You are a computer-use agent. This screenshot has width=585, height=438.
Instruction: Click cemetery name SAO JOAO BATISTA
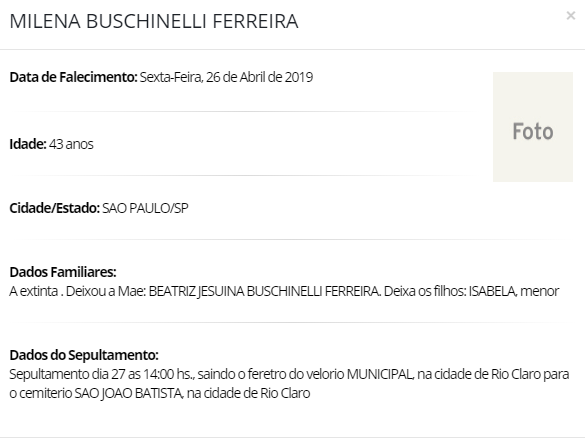pyautogui.click(x=128, y=393)
